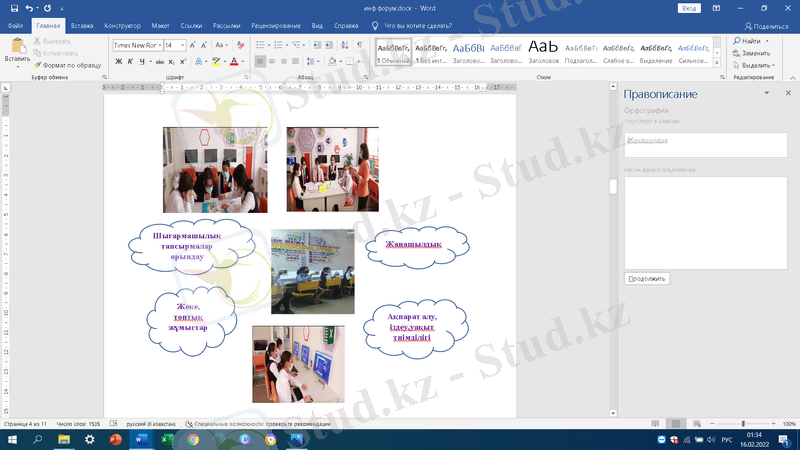Click the Поделиться share button

(766, 25)
